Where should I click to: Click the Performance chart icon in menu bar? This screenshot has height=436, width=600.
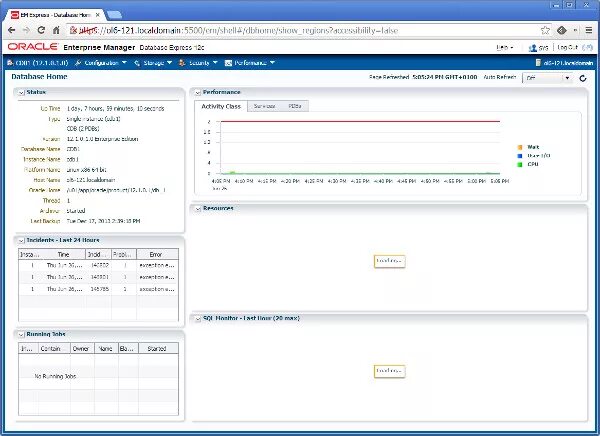pos(228,63)
